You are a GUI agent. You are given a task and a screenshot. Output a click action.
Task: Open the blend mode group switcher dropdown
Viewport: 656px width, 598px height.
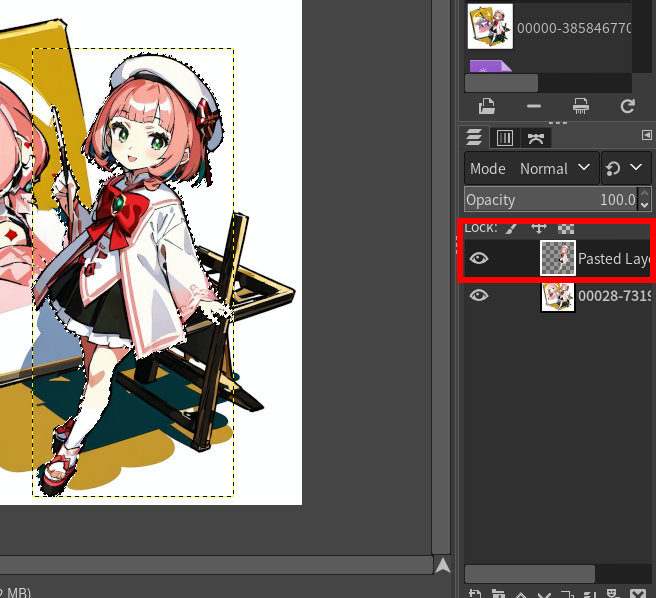(x=626, y=169)
